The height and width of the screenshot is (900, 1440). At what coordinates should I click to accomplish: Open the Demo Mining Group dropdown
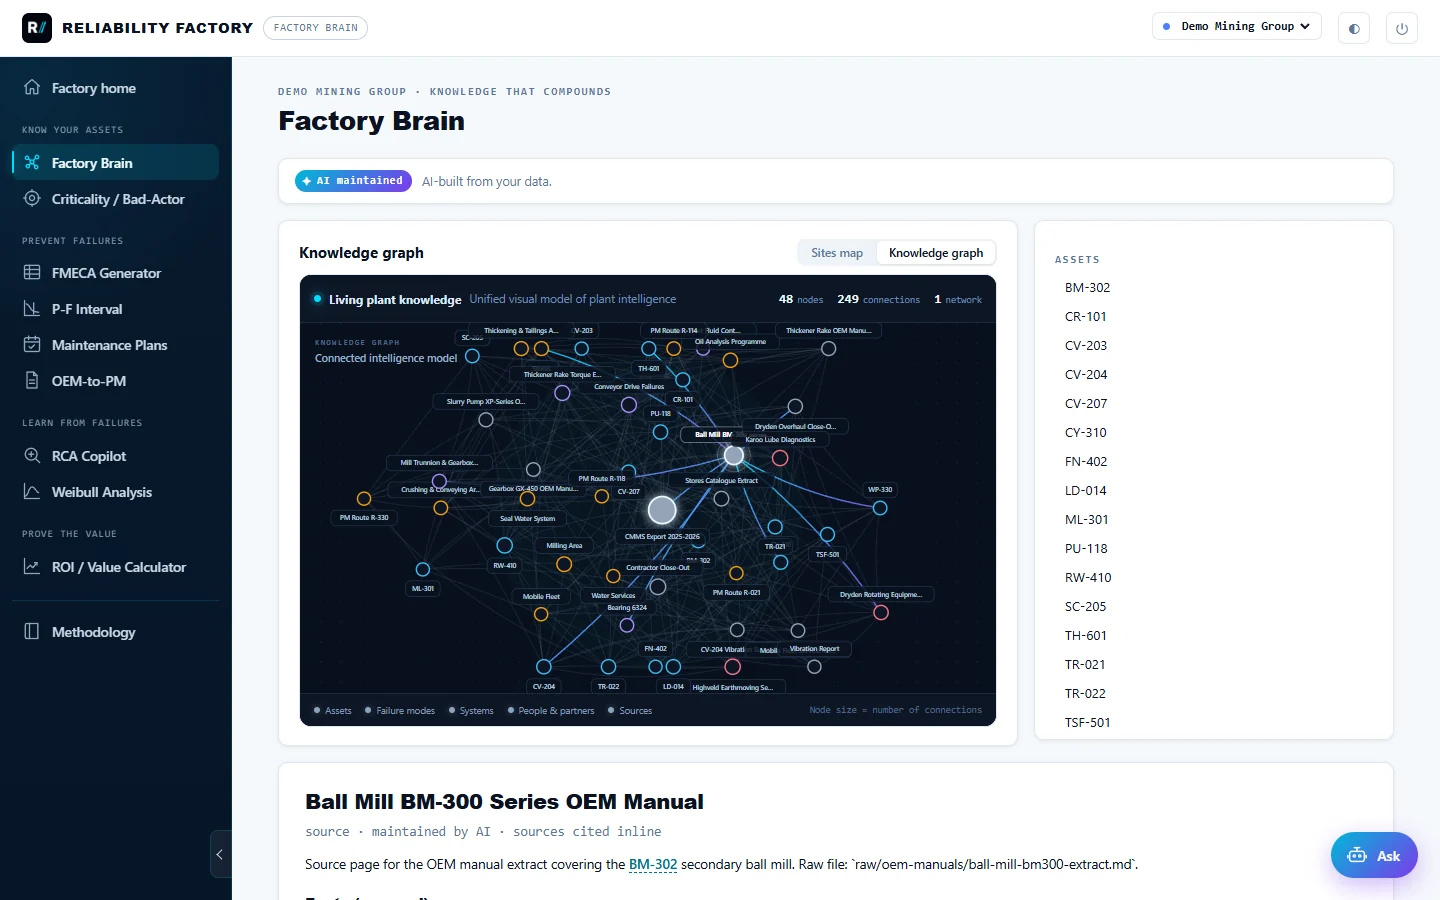click(x=1237, y=27)
